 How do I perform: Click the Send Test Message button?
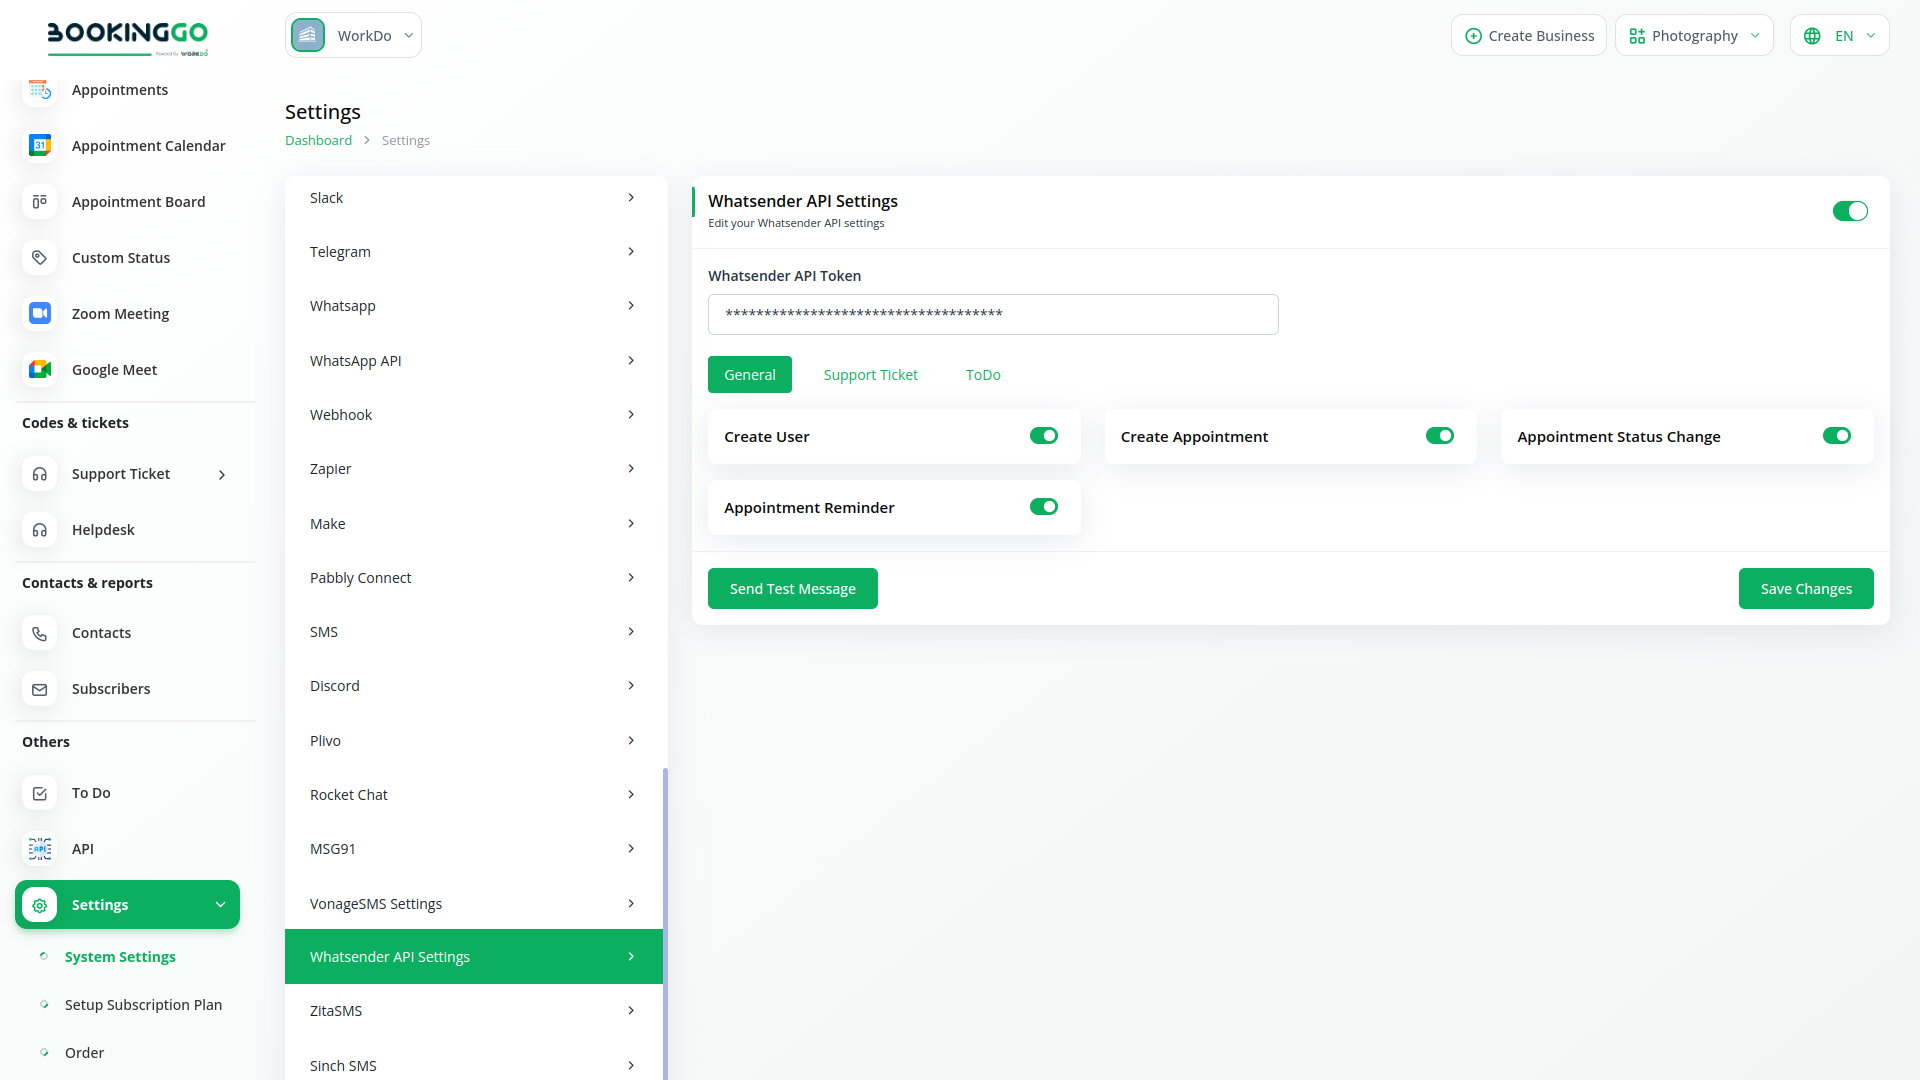[792, 589]
